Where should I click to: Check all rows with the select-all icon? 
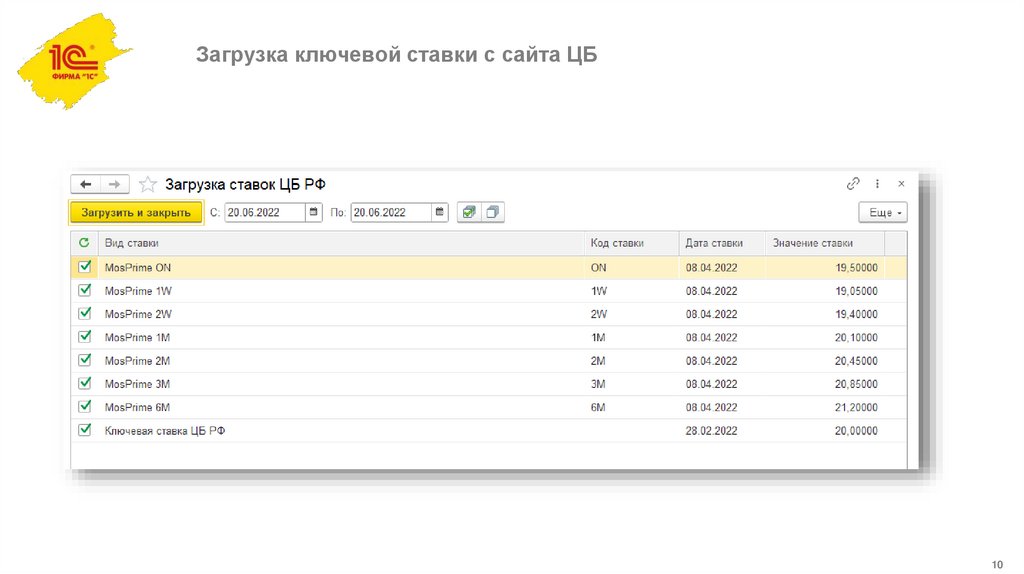(468, 212)
